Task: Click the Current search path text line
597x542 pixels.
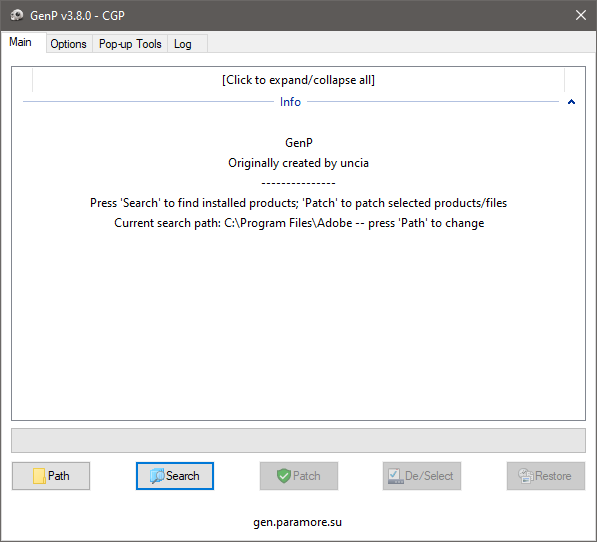Action: [x=299, y=223]
